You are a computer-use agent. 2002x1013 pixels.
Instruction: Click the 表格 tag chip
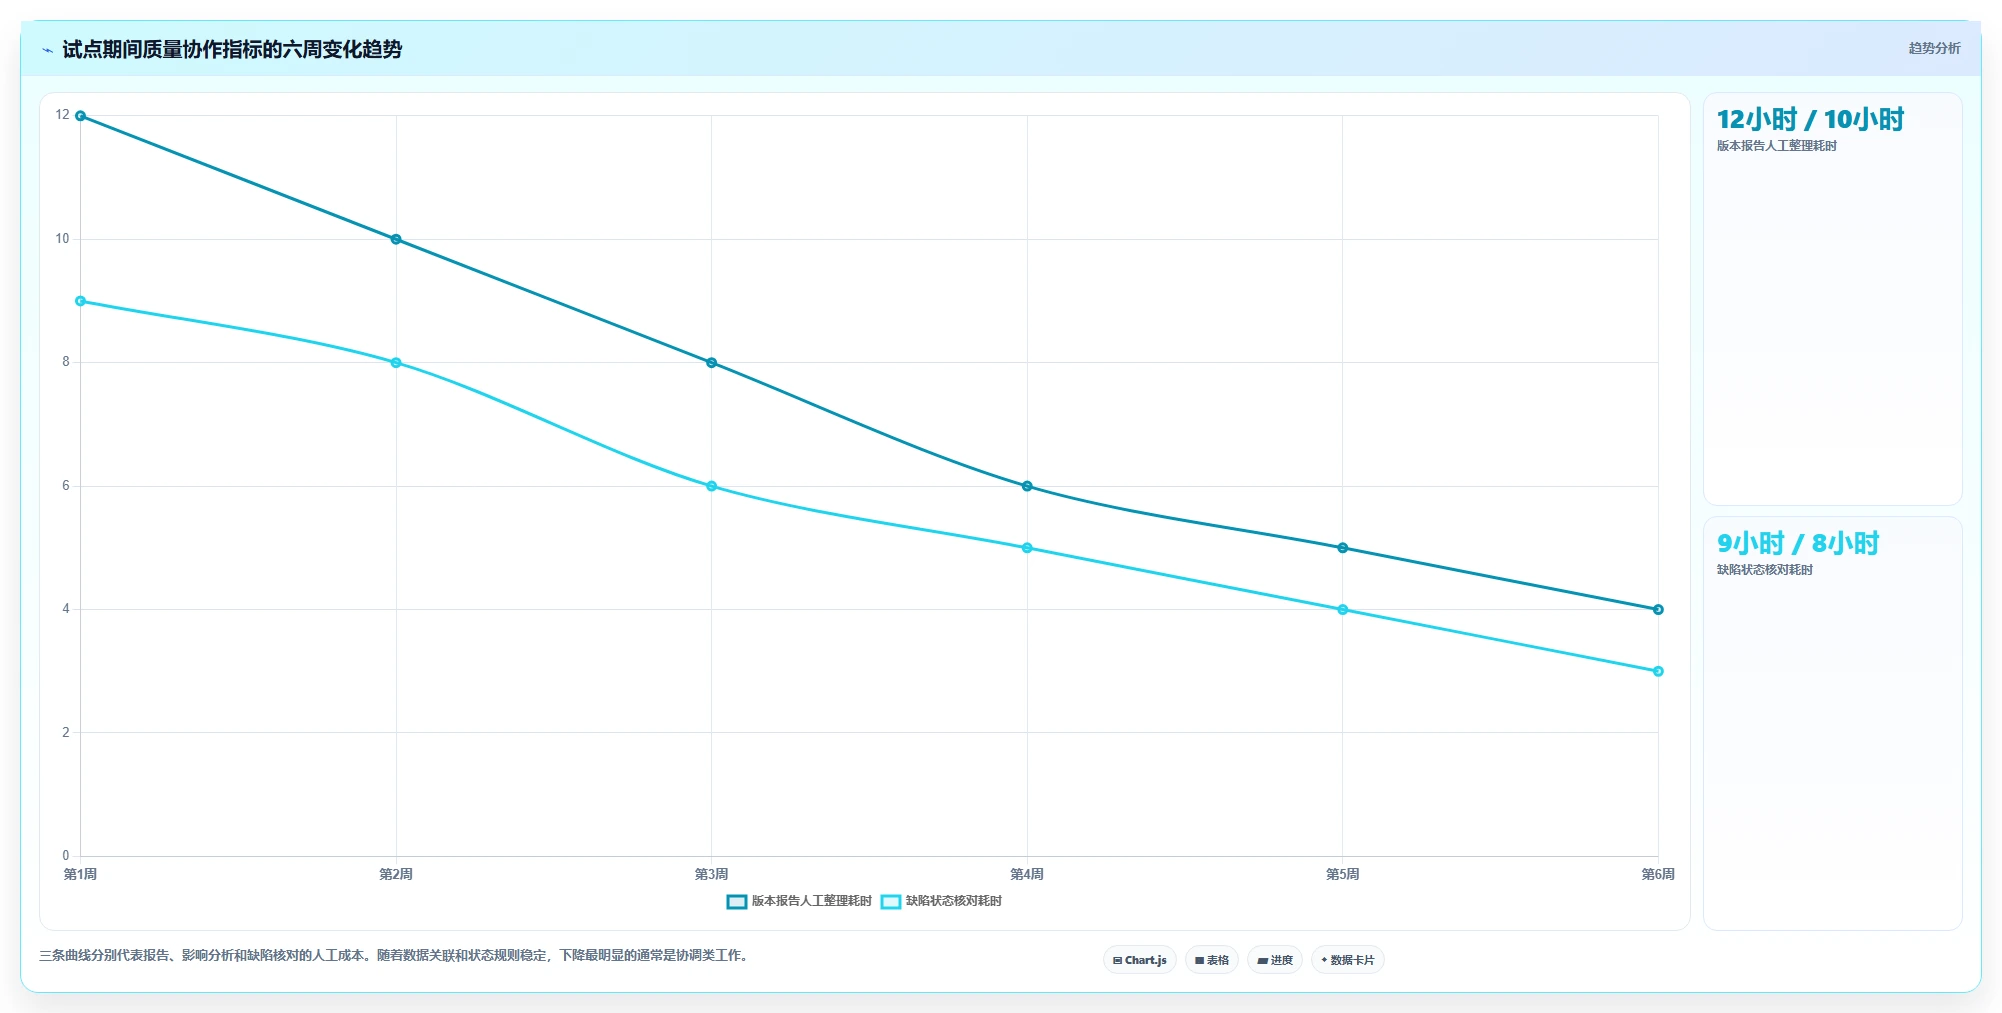(x=1212, y=960)
